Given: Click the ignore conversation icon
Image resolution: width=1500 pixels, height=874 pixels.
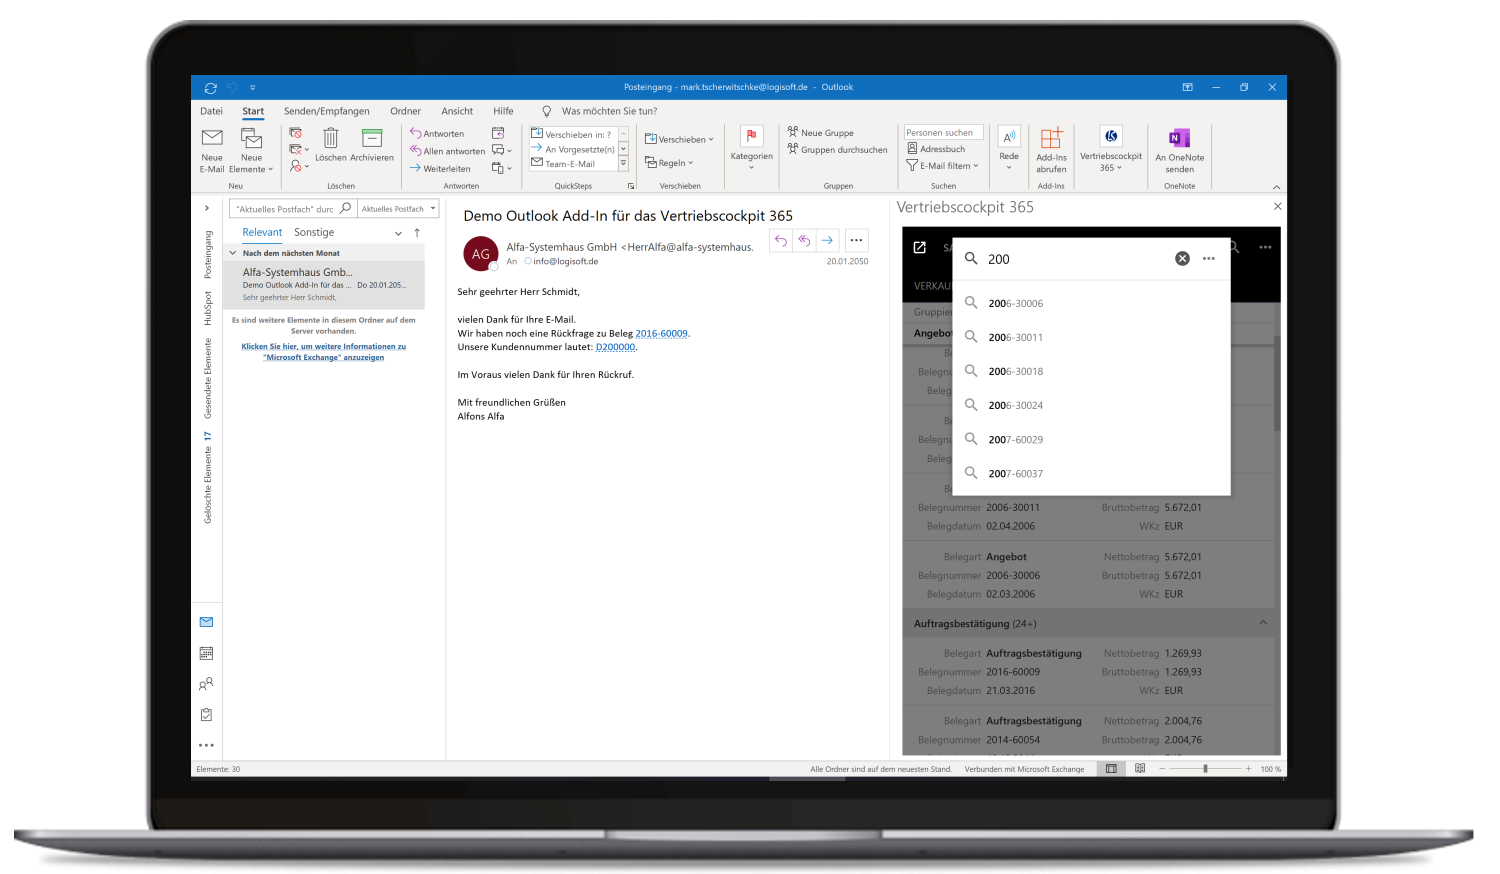Looking at the screenshot, I should [296, 133].
